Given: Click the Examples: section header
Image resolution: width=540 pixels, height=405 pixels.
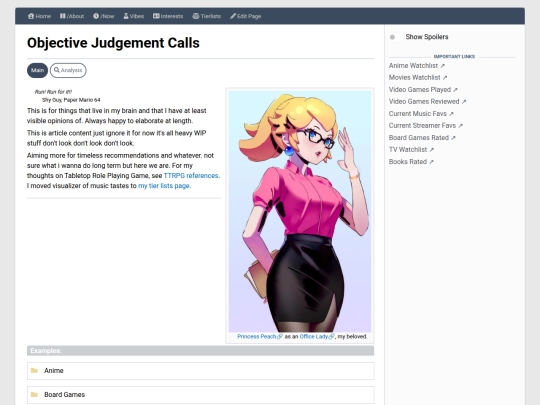Looking at the screenshot, I should pos(200,351).
